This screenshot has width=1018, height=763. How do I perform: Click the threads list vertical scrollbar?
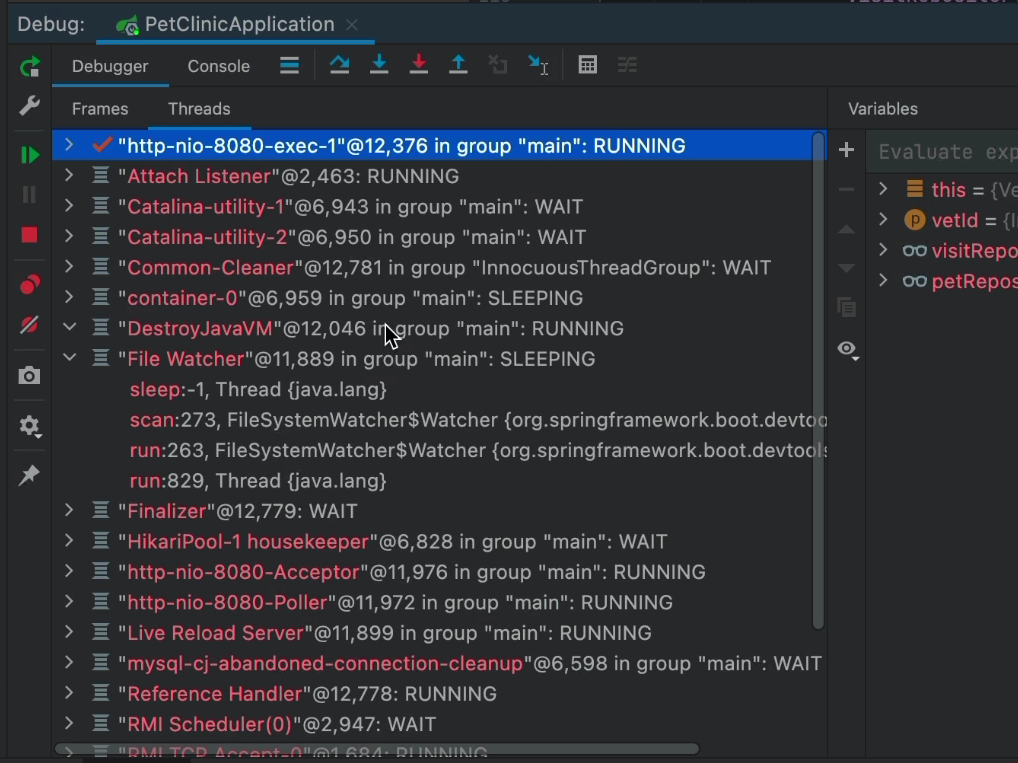(818, 380)
